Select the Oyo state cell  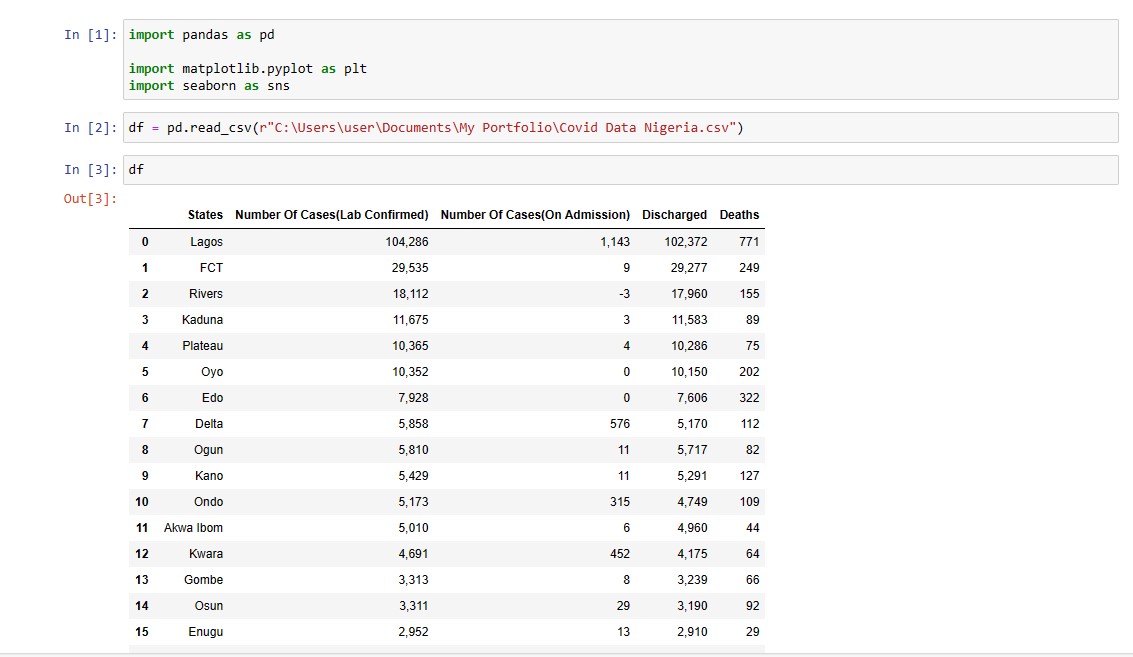tap(212, 372)
